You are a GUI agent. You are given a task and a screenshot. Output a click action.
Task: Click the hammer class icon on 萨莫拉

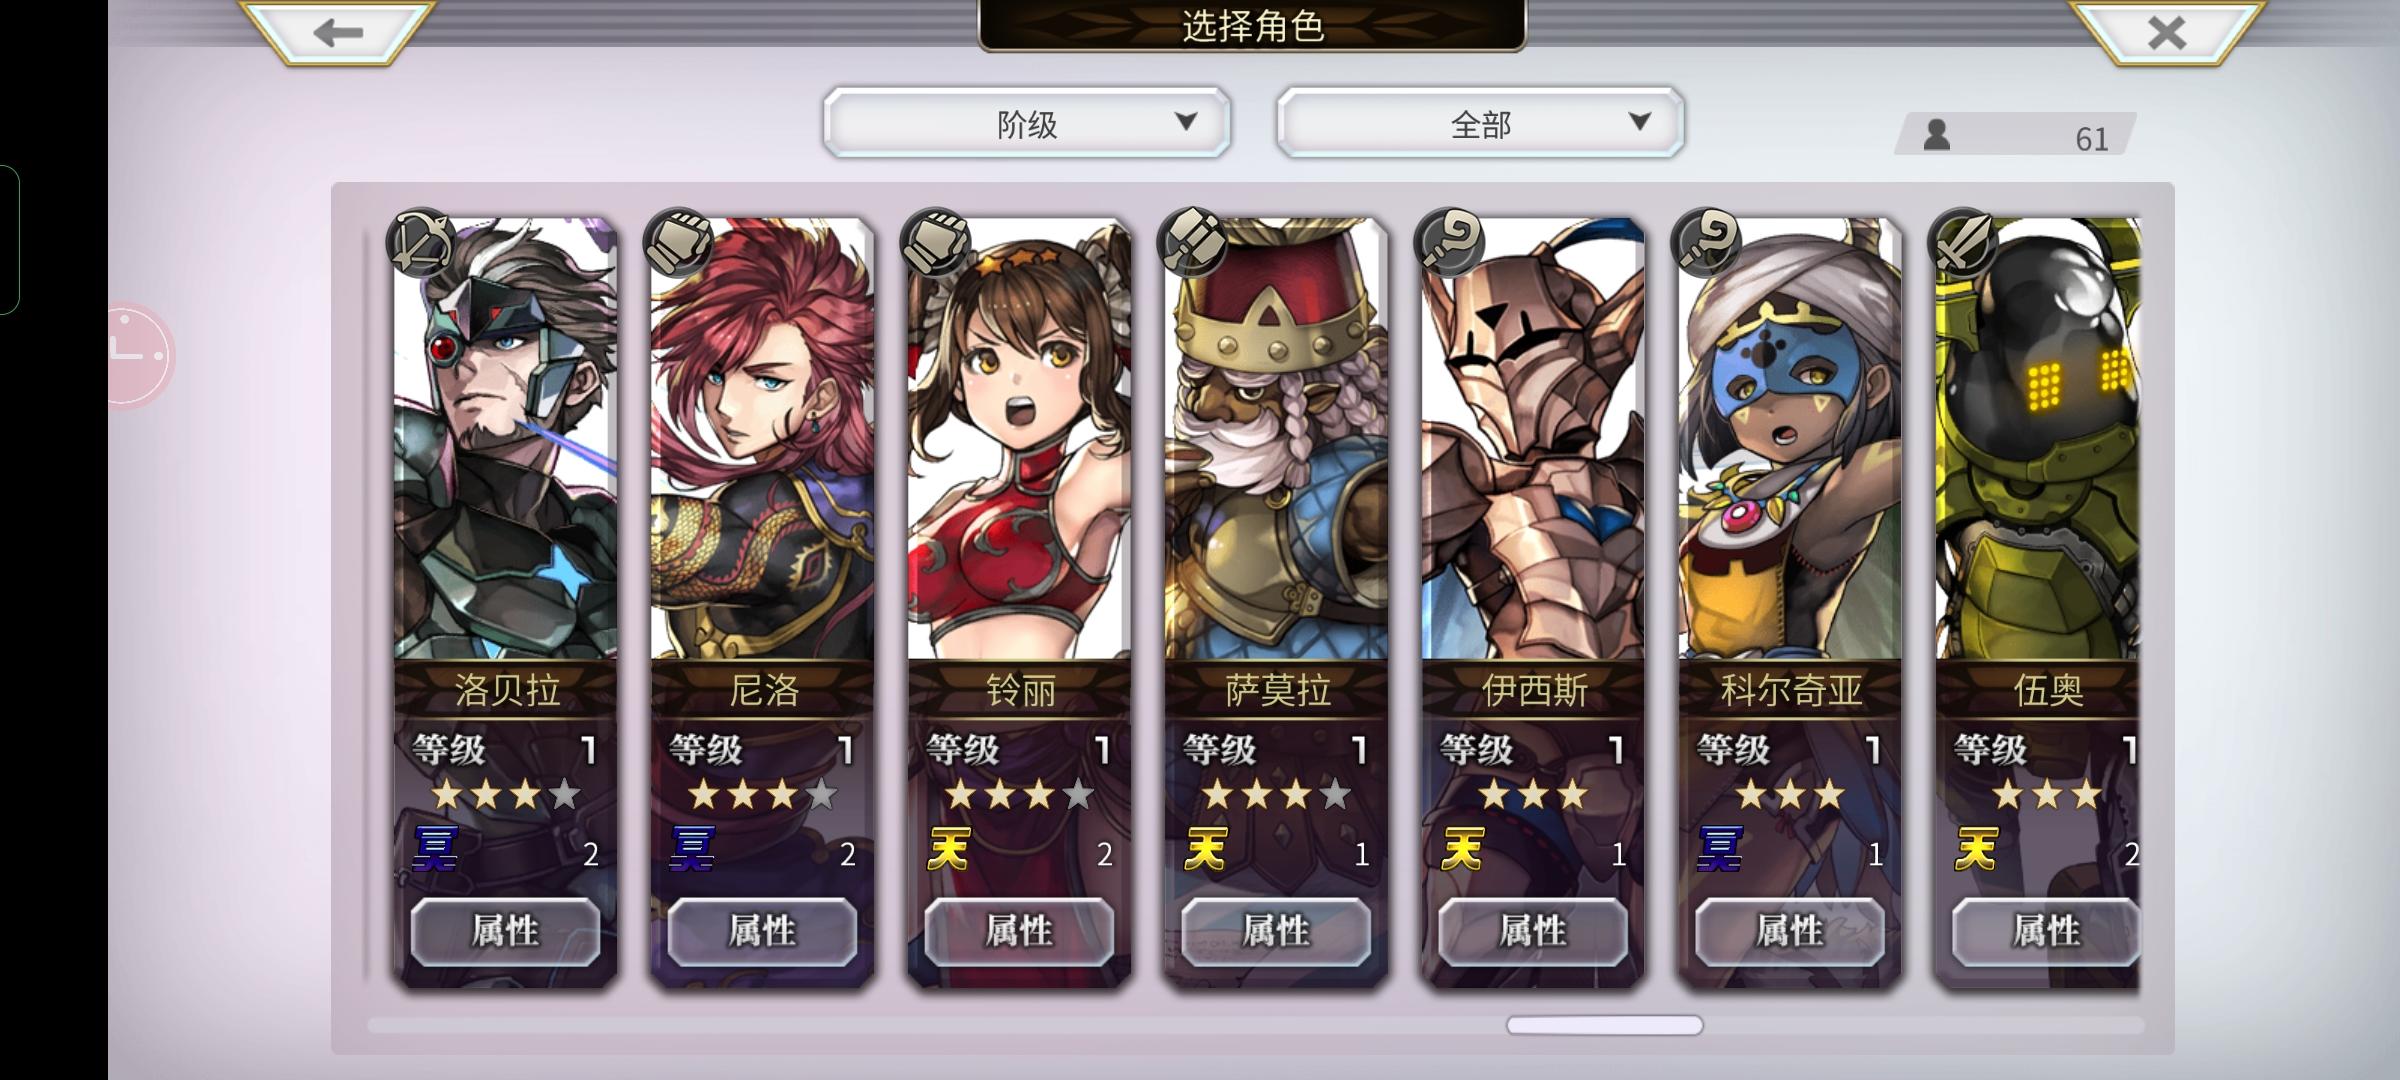click(1192, 243)
